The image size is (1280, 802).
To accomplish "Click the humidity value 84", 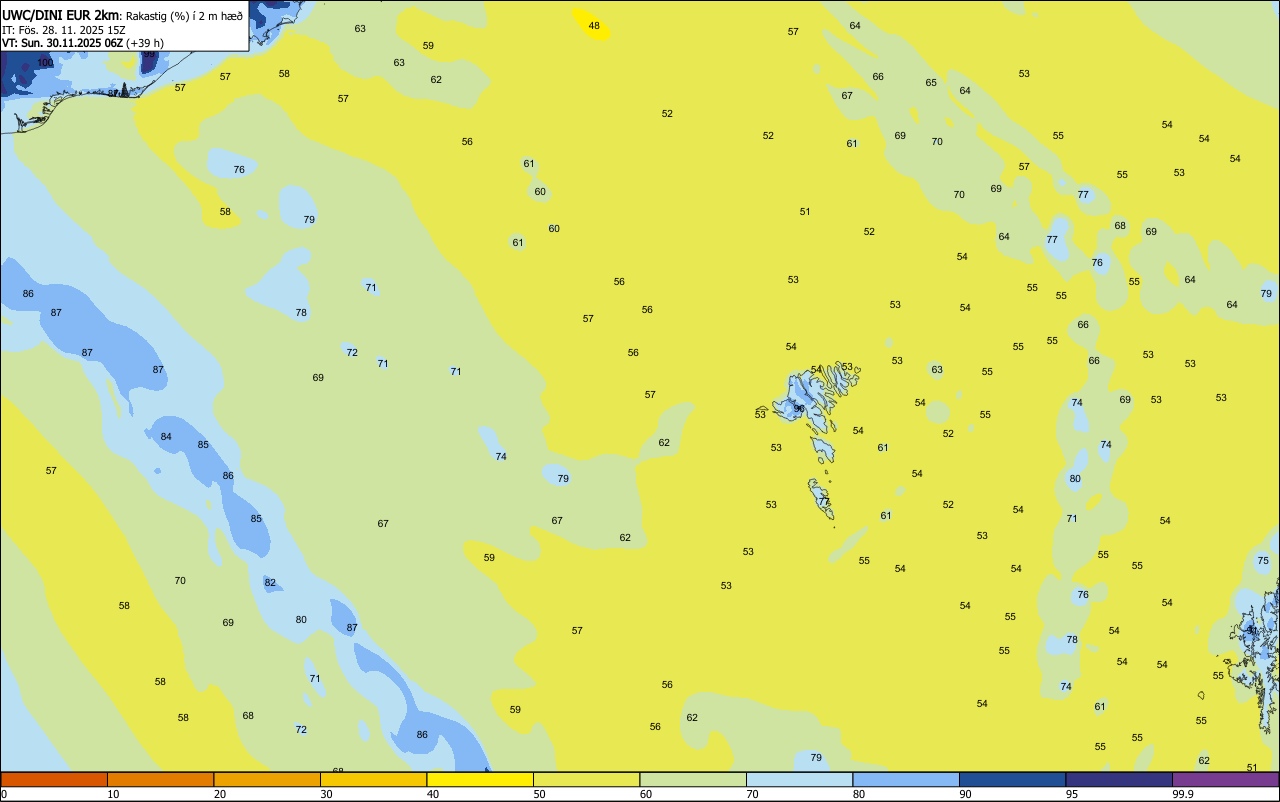I will tap(166, 437).
